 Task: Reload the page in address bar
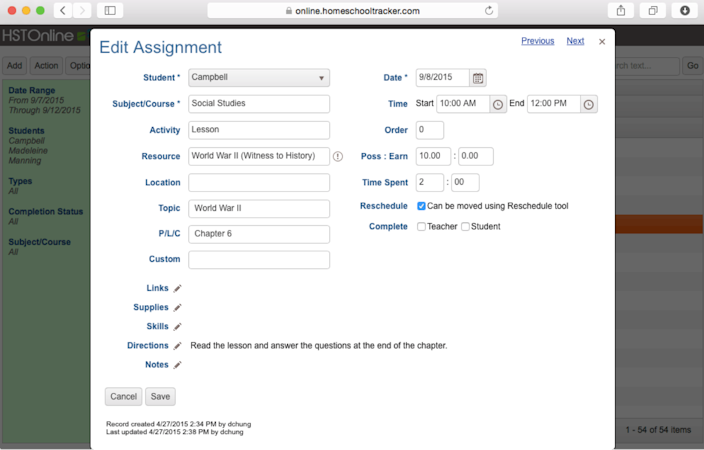(489, 10)
